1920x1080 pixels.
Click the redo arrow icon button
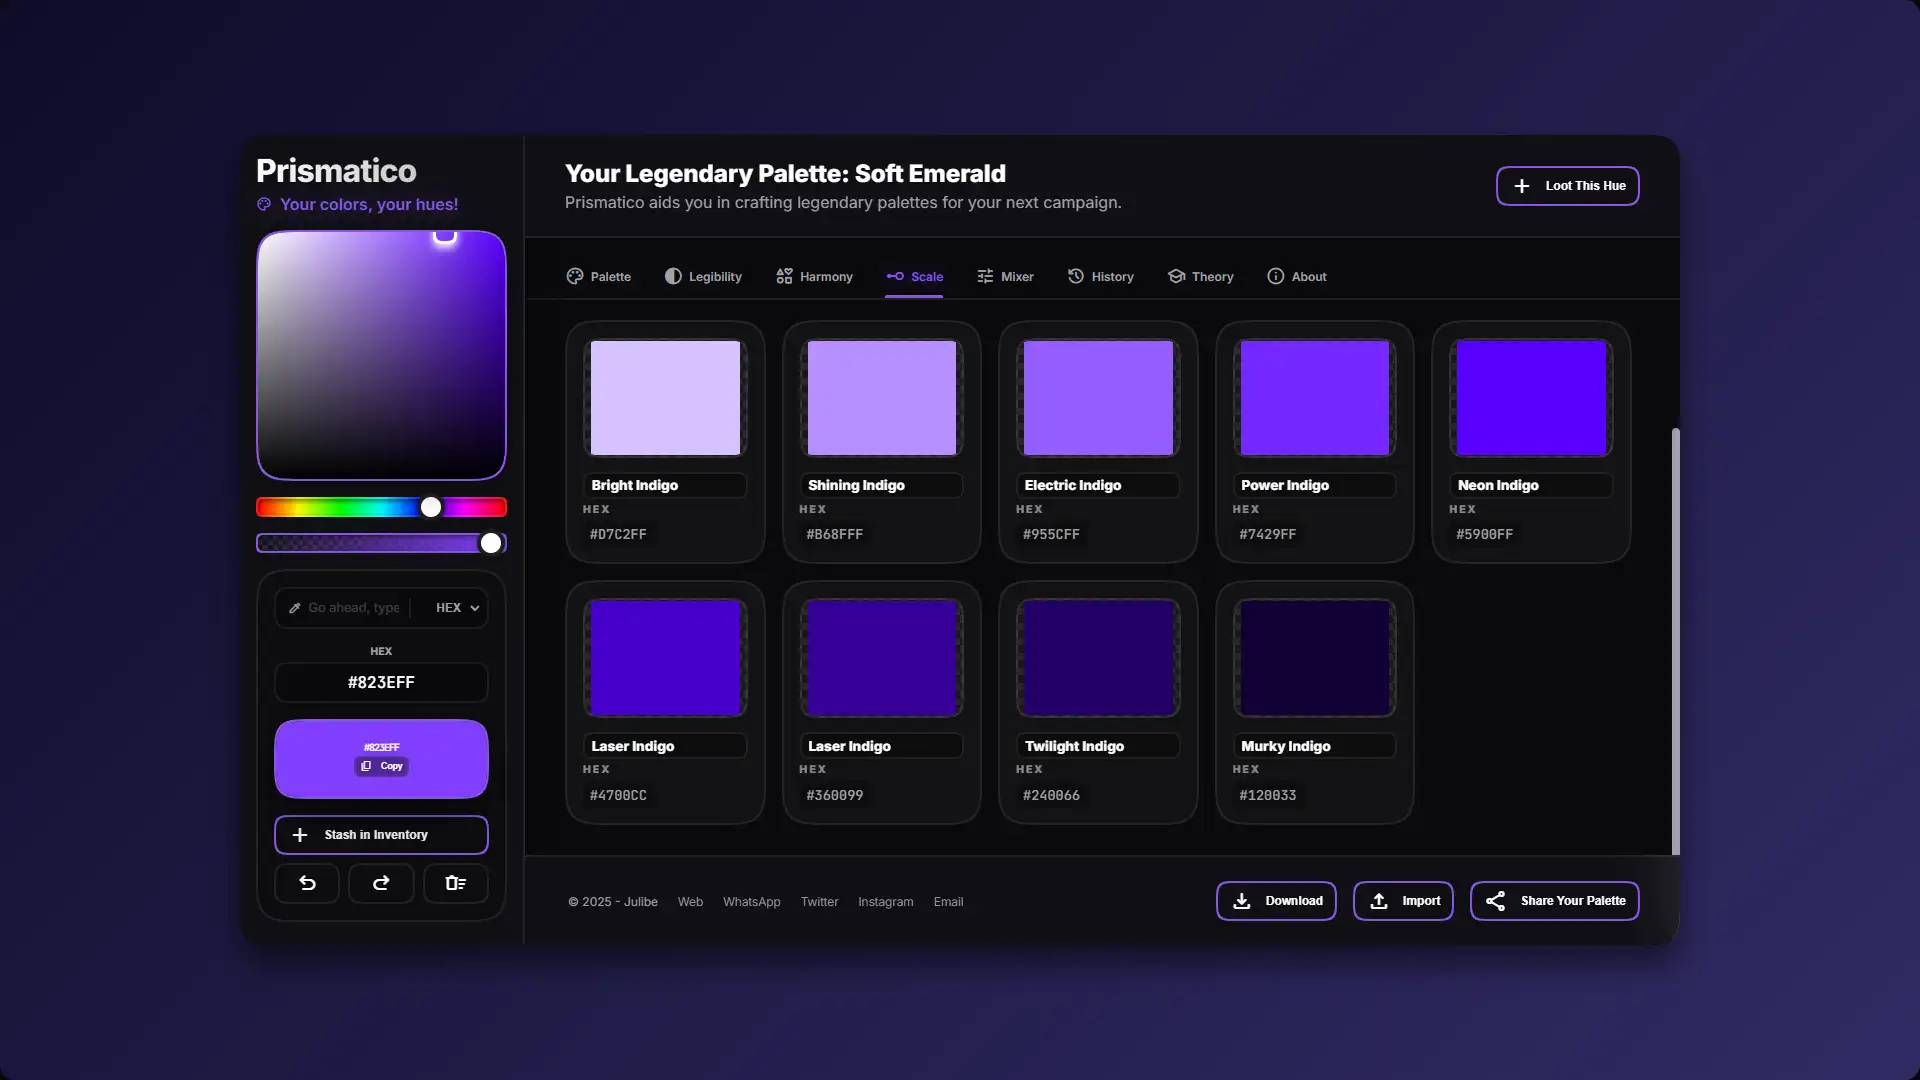coord(381,883)
